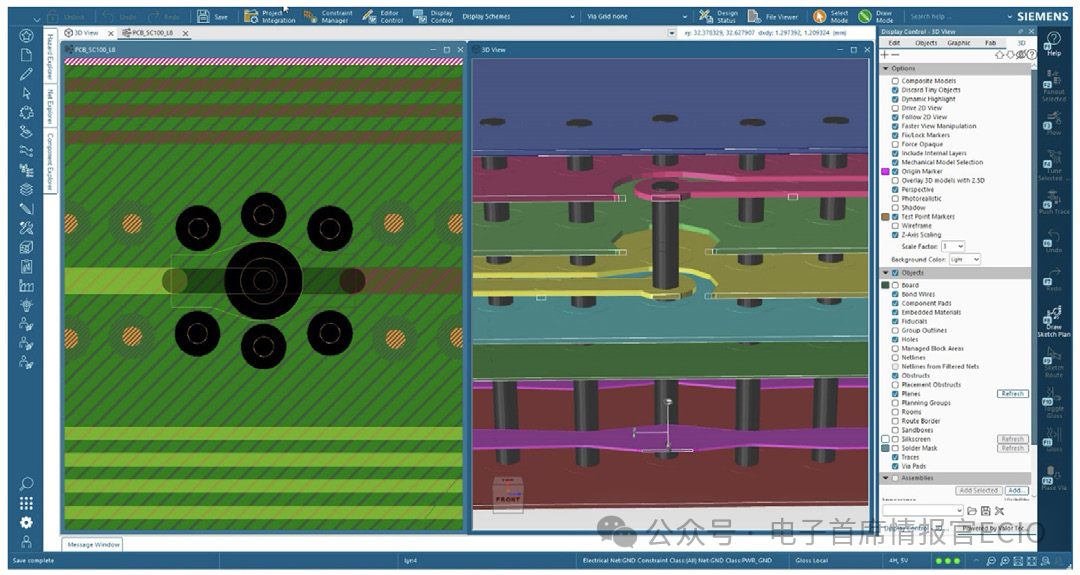Switch to Select Mode
The image size is (1080, 575).
point(831,16)
